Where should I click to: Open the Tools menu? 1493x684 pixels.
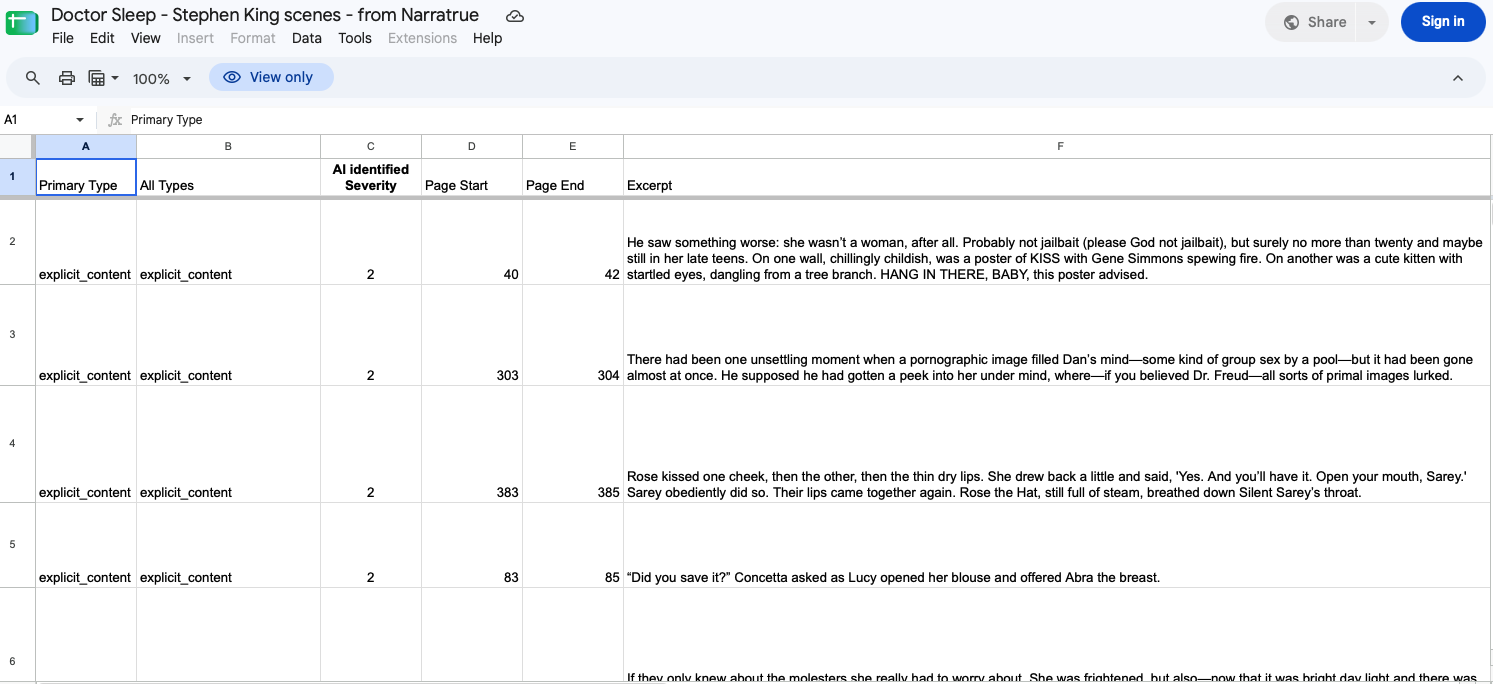(355, 38)
